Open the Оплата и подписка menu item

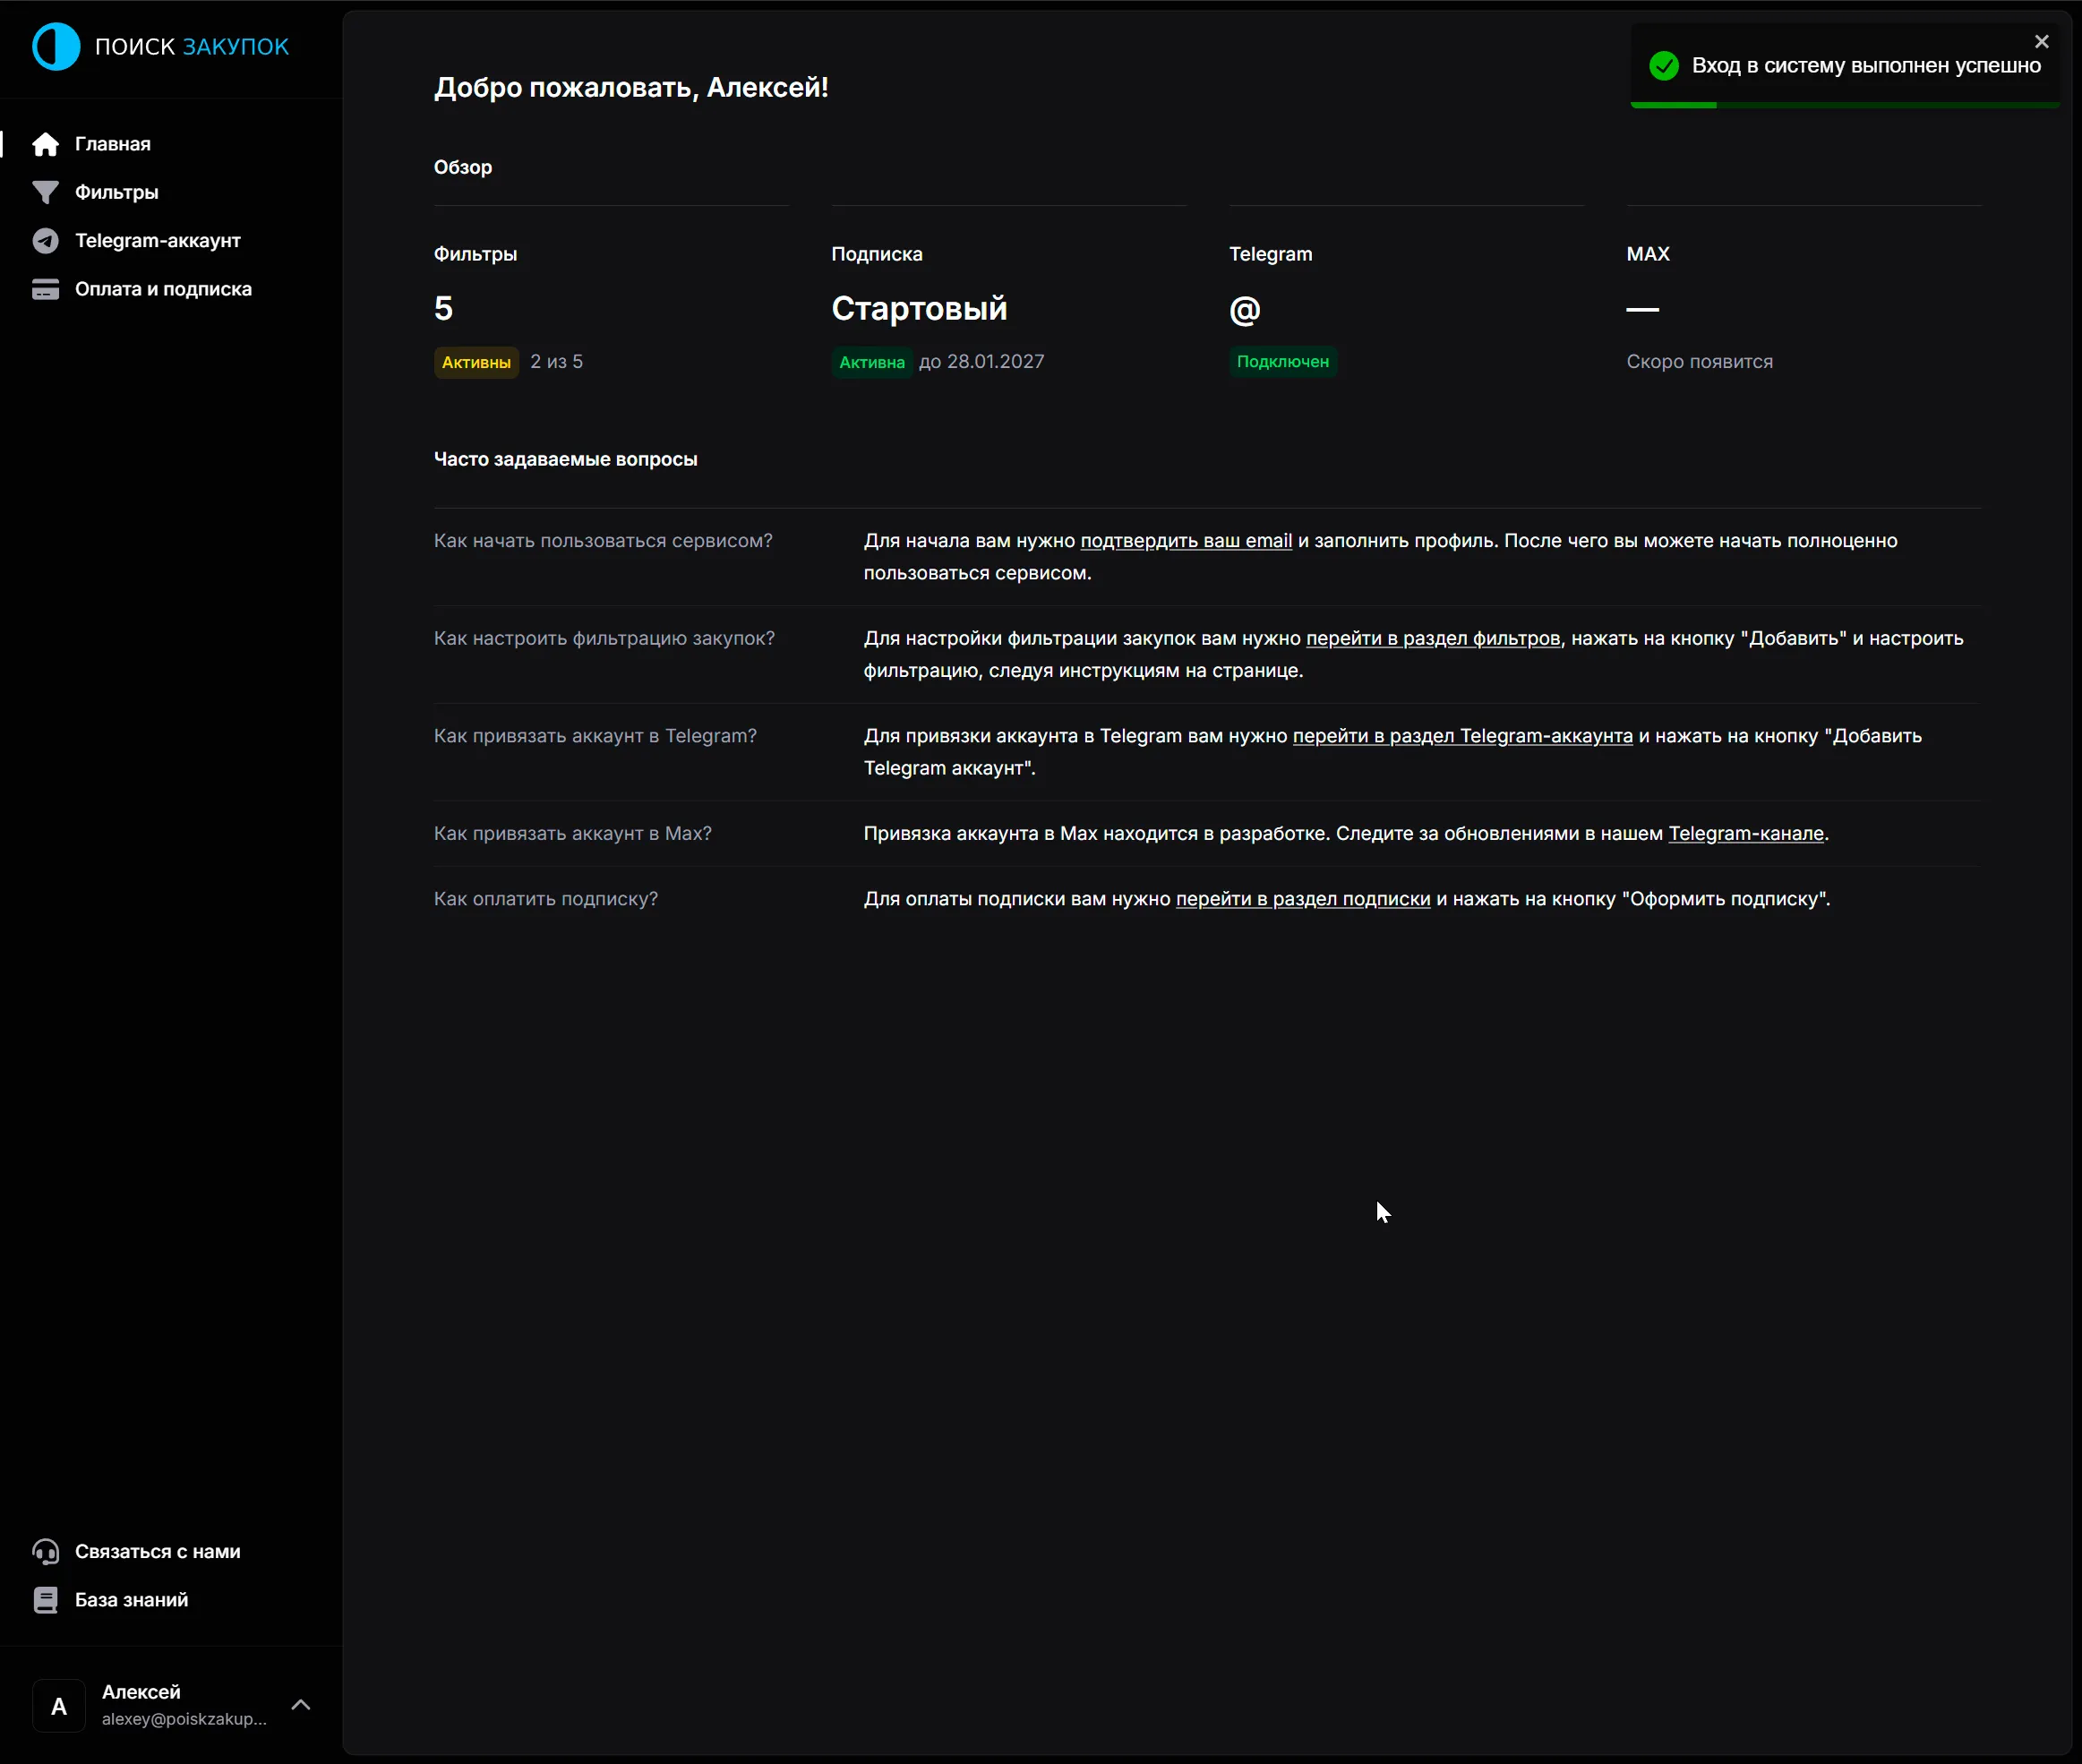tap(163, 289)
